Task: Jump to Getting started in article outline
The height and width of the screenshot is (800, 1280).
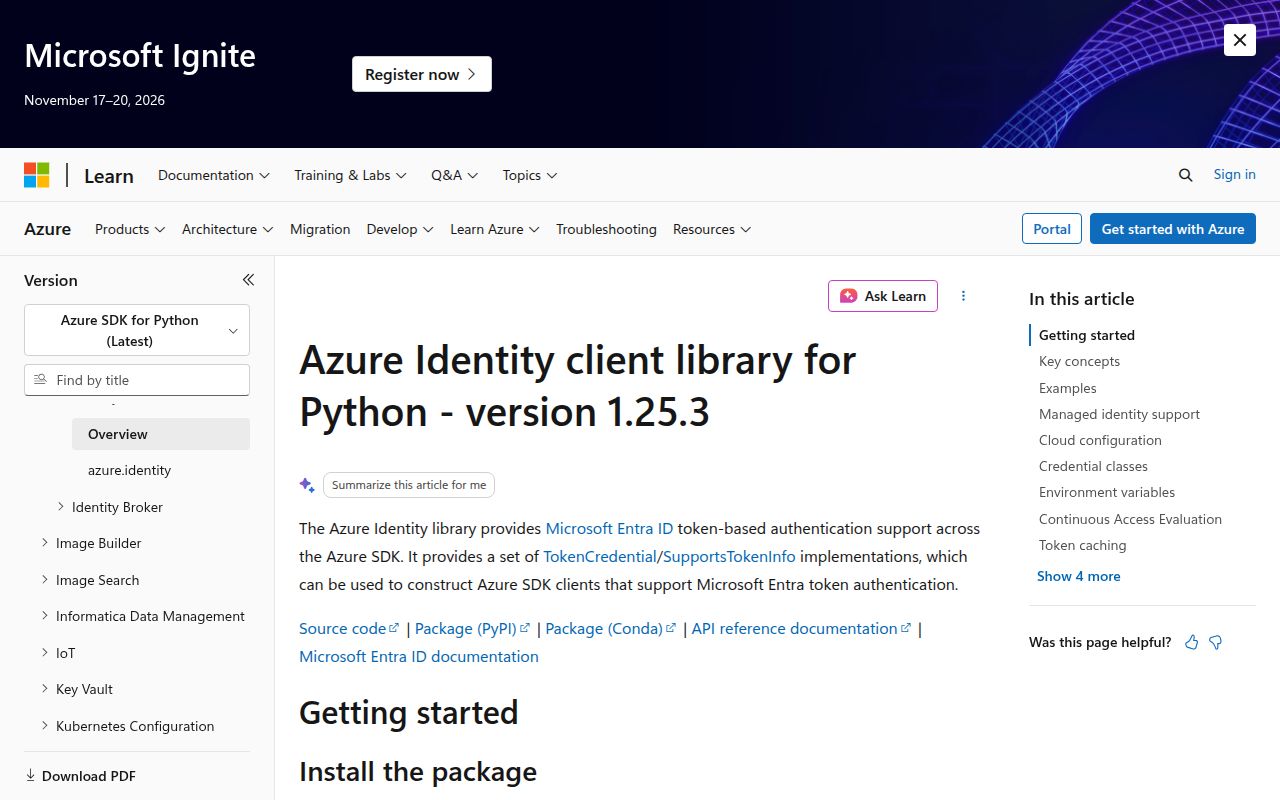Action: point(1087,335)
